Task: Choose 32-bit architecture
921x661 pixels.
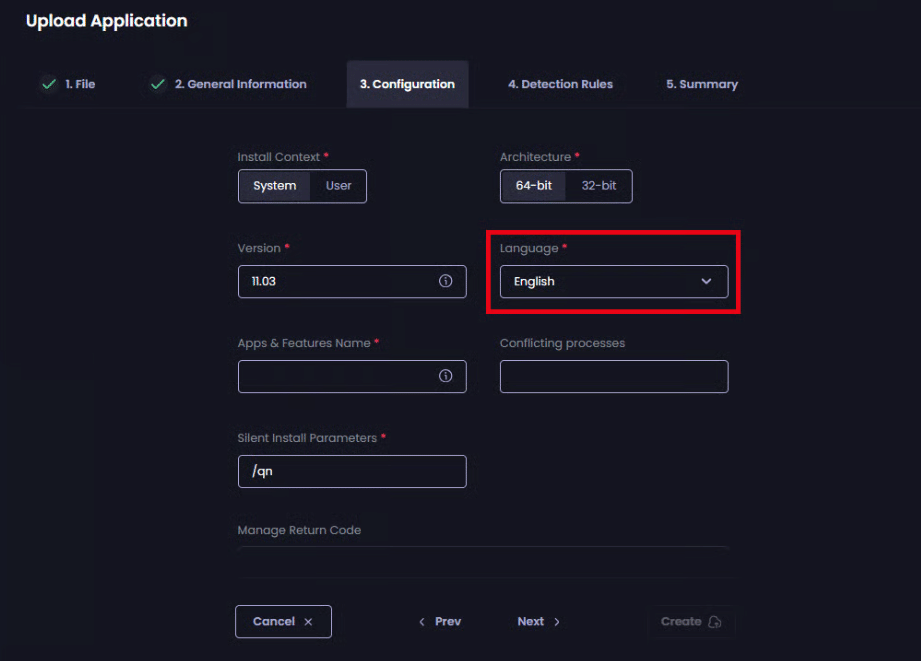Action: 598,186
